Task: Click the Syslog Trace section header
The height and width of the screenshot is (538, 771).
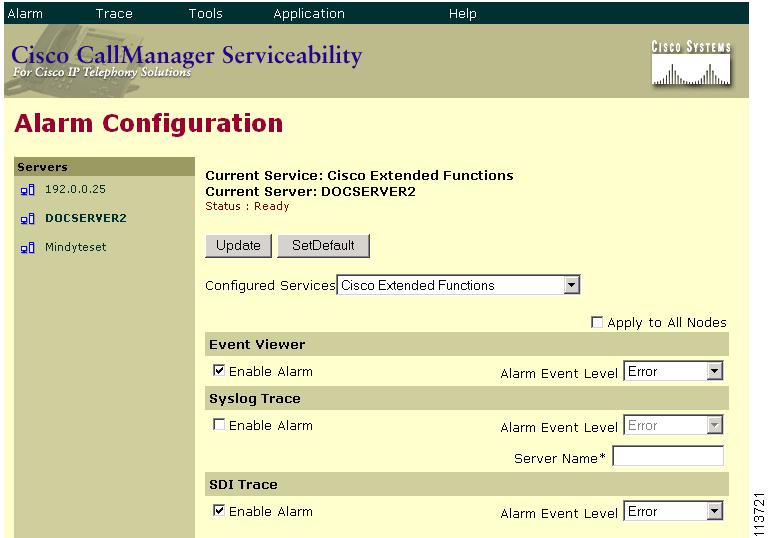Action: tap(467, 398)
